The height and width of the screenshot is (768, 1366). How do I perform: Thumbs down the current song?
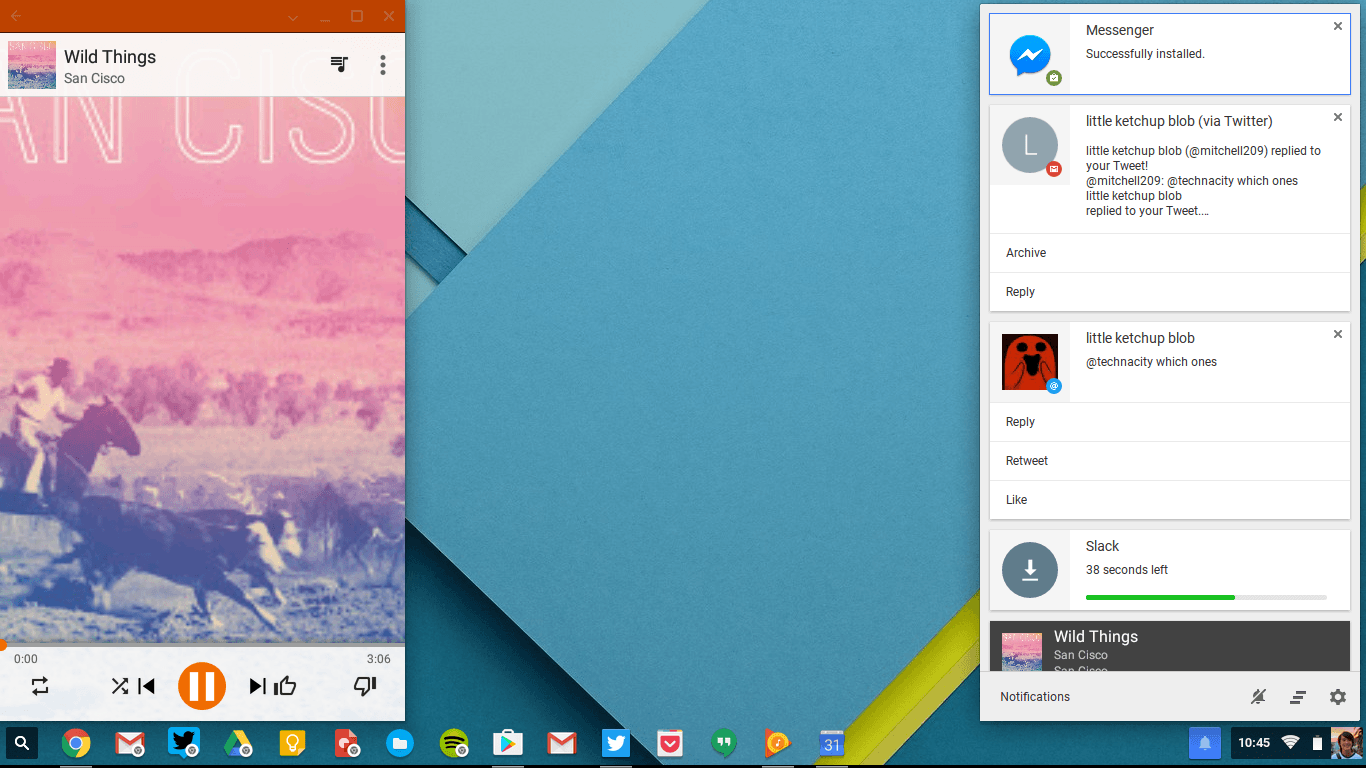pos(365,686)
